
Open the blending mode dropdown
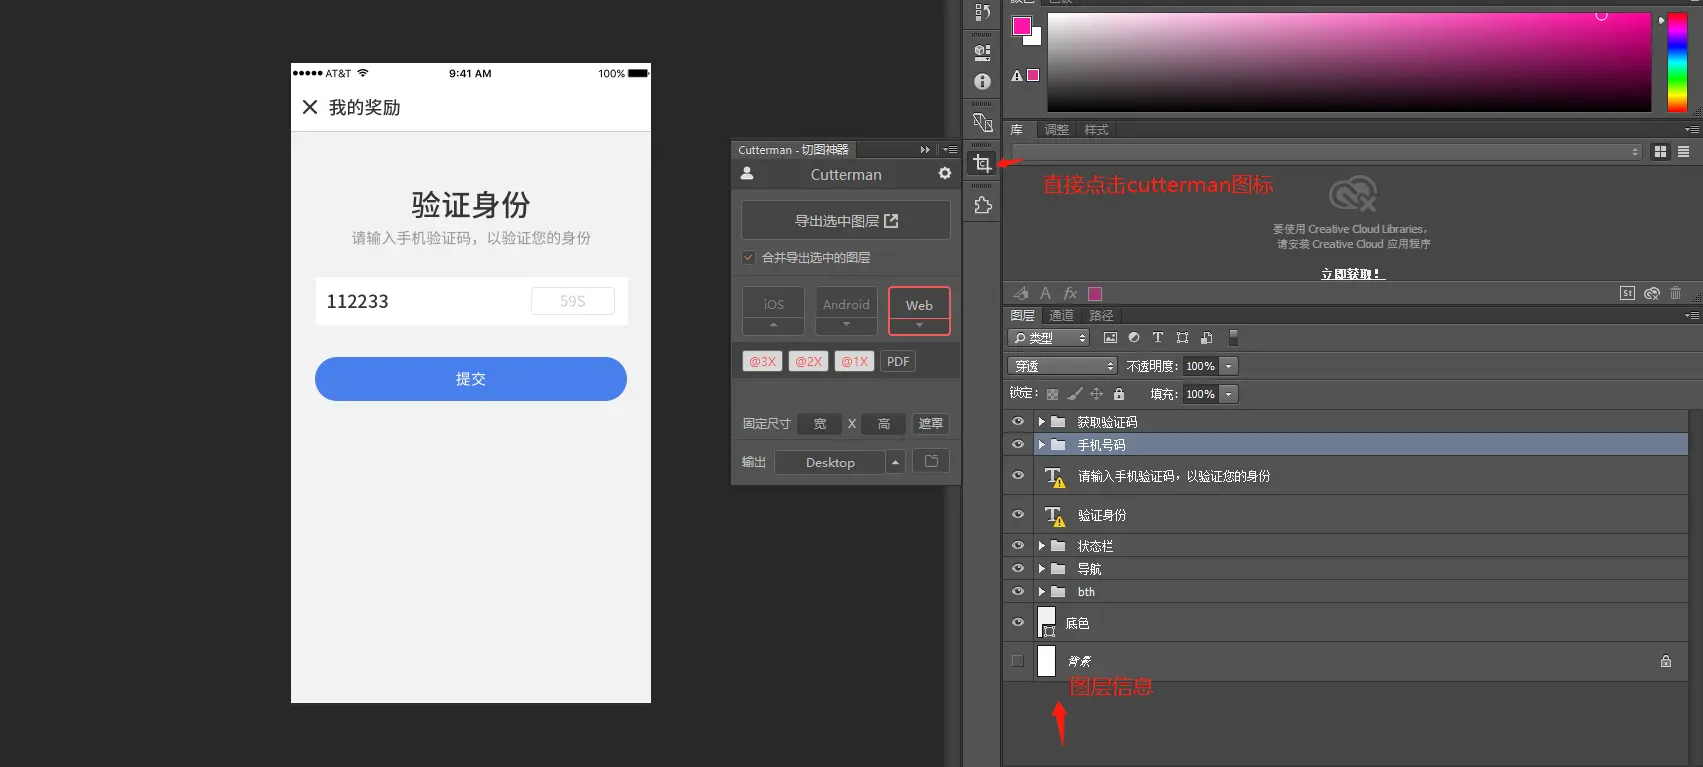[1062, 366]
